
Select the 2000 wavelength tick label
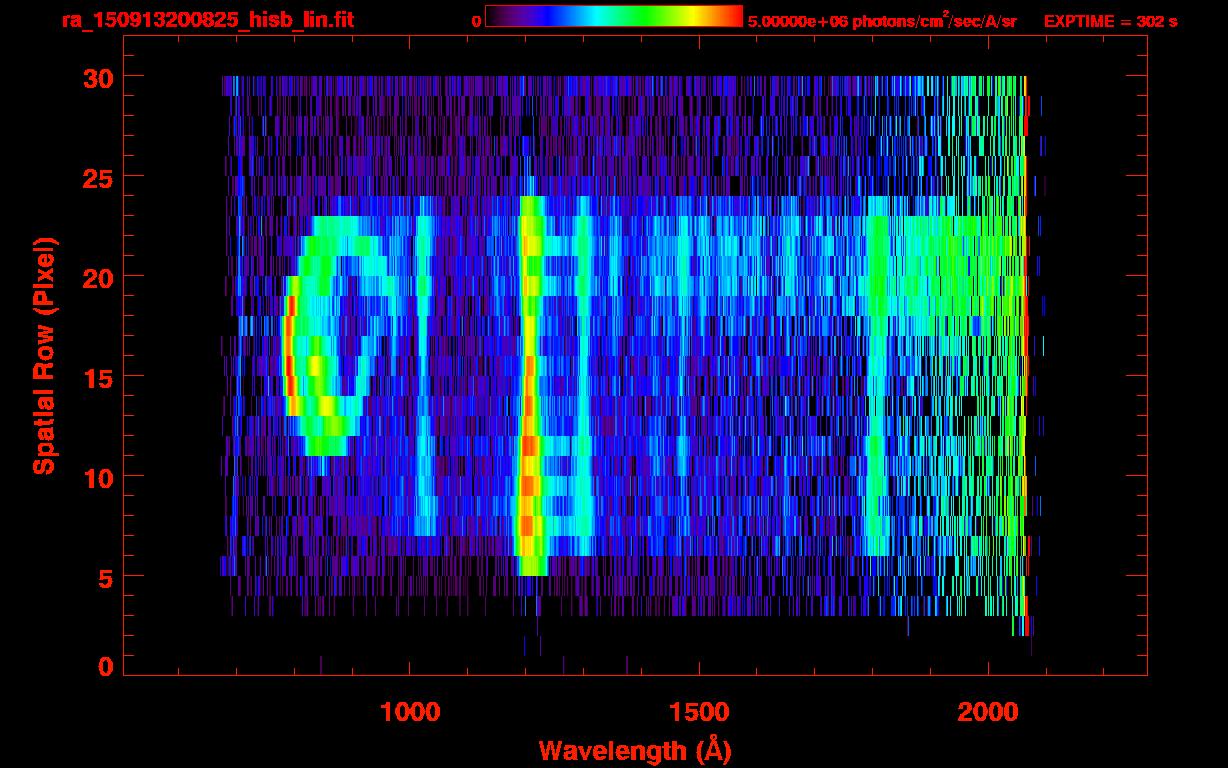tap(988, 713)
